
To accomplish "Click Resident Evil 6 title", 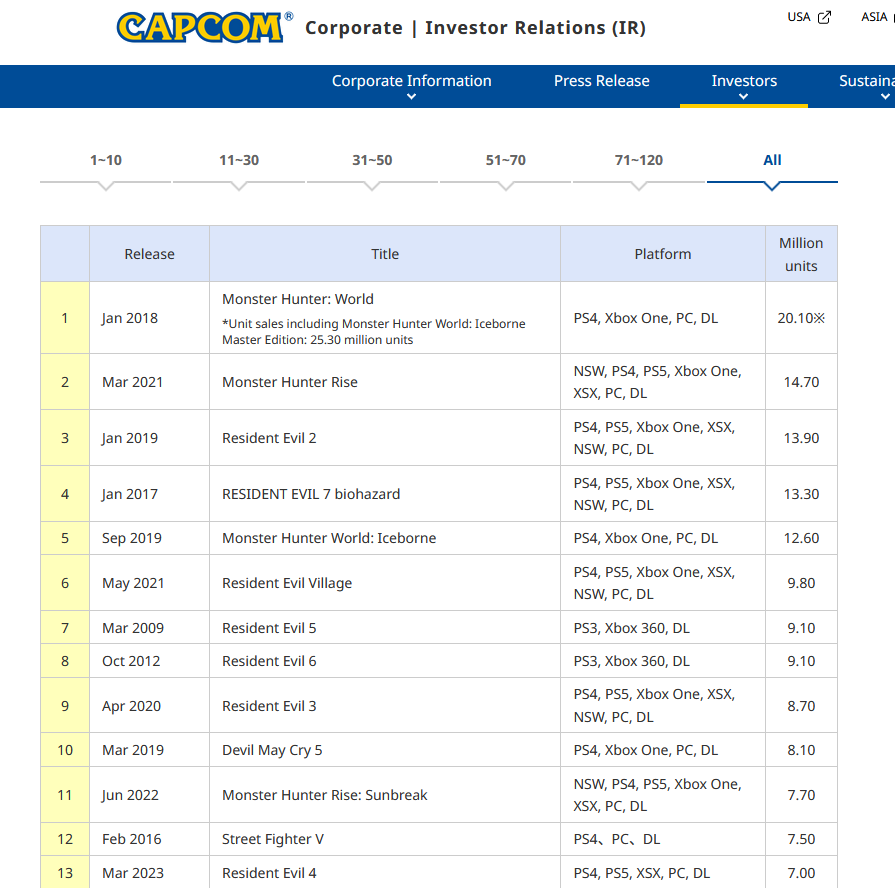I will point(269,661).
